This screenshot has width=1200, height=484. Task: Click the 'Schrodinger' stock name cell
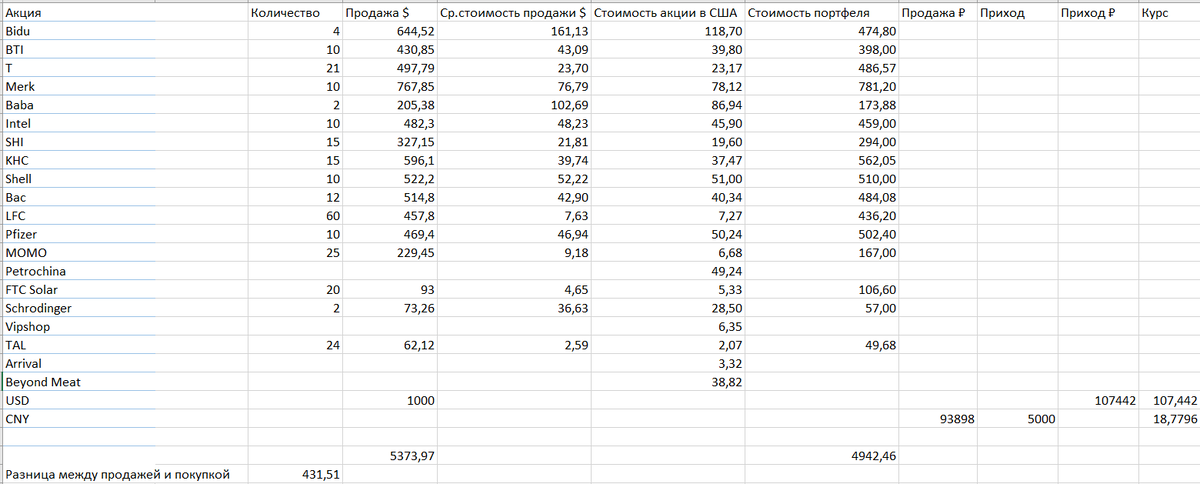tap(124, 307)
